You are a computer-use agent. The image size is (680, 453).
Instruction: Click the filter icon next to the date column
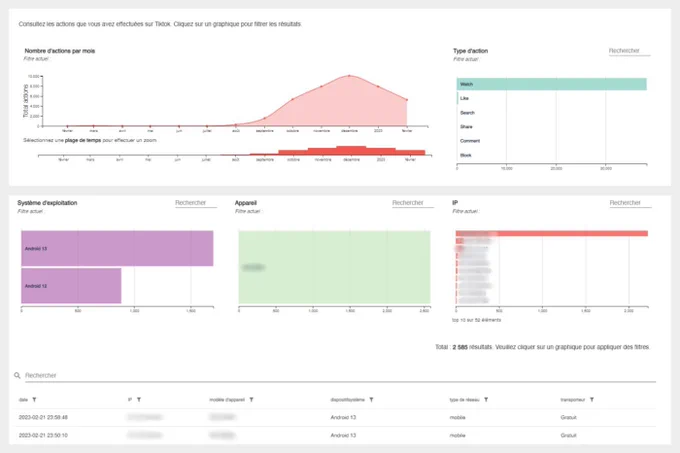pos(34,400)
